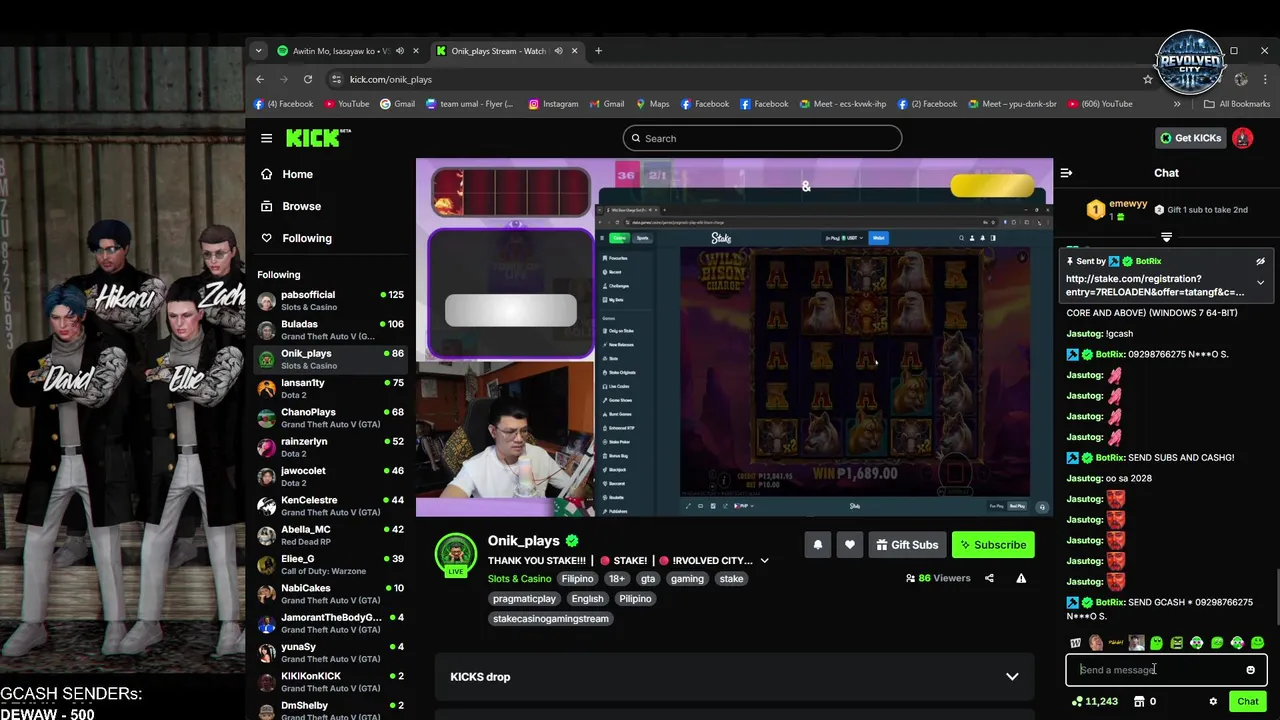This screenshot has height=720, width=1280.
Task: Go to Home in sidebar
Action: coord(297,174)
